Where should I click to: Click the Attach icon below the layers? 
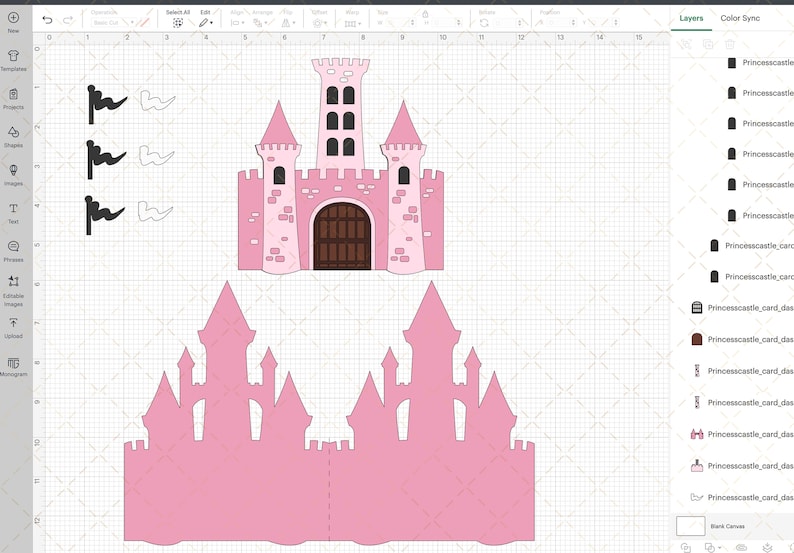pos(741,547)
